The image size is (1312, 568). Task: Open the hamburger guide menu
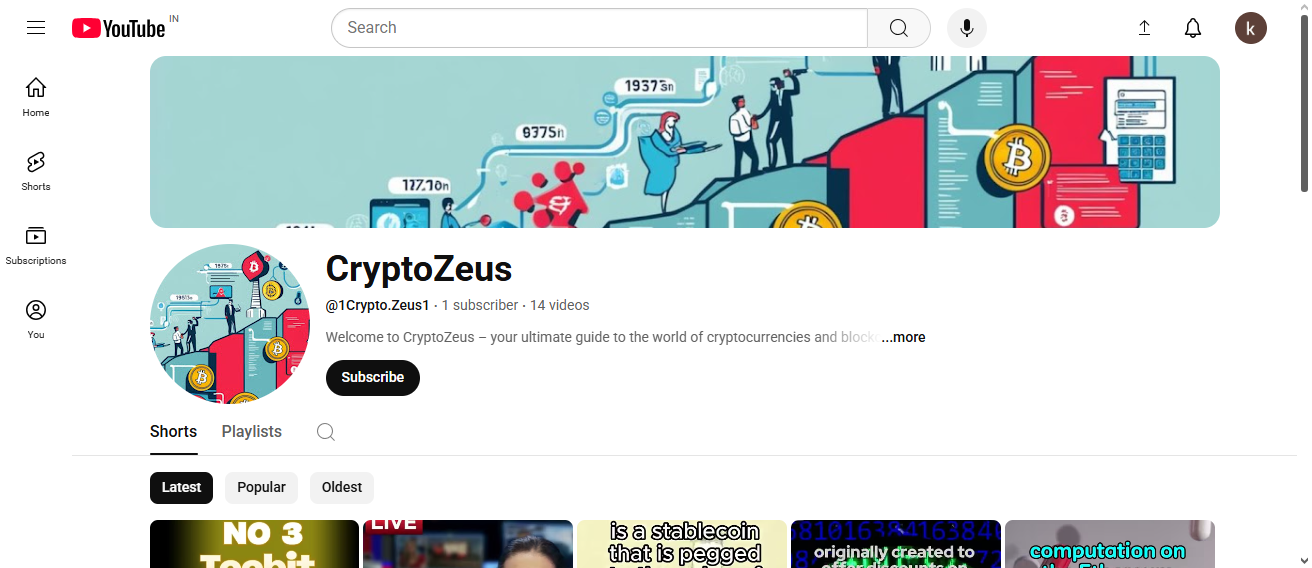coord(36,28)
